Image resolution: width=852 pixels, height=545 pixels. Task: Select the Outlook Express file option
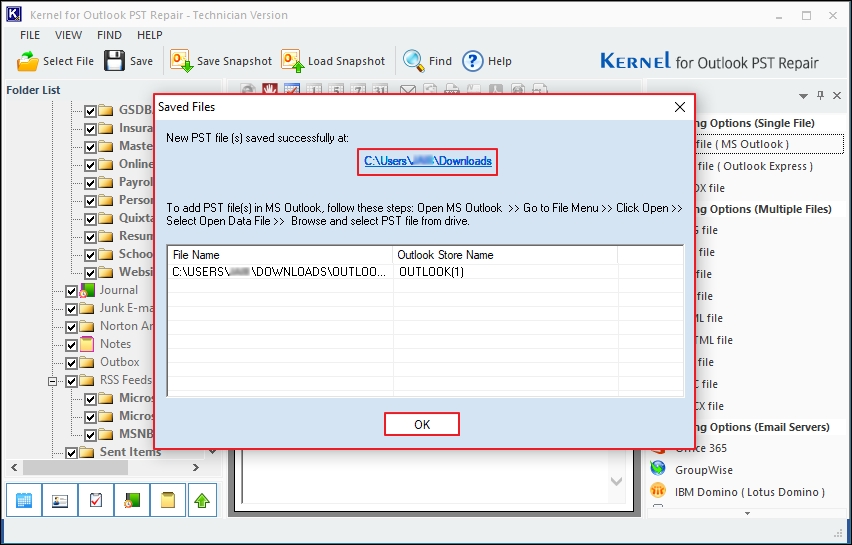pos(755,166)
